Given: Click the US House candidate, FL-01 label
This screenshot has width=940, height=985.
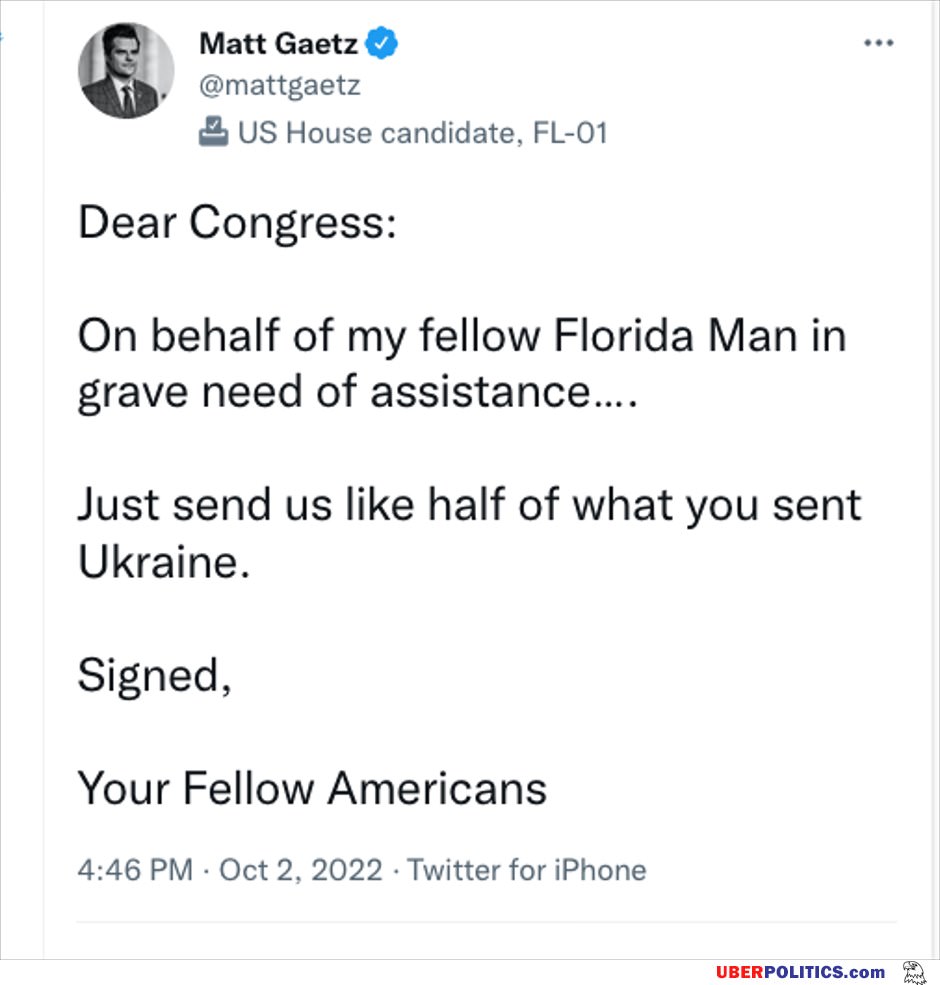Looking at the screenshot, I should pyautogui.click(x=422, y=132).
